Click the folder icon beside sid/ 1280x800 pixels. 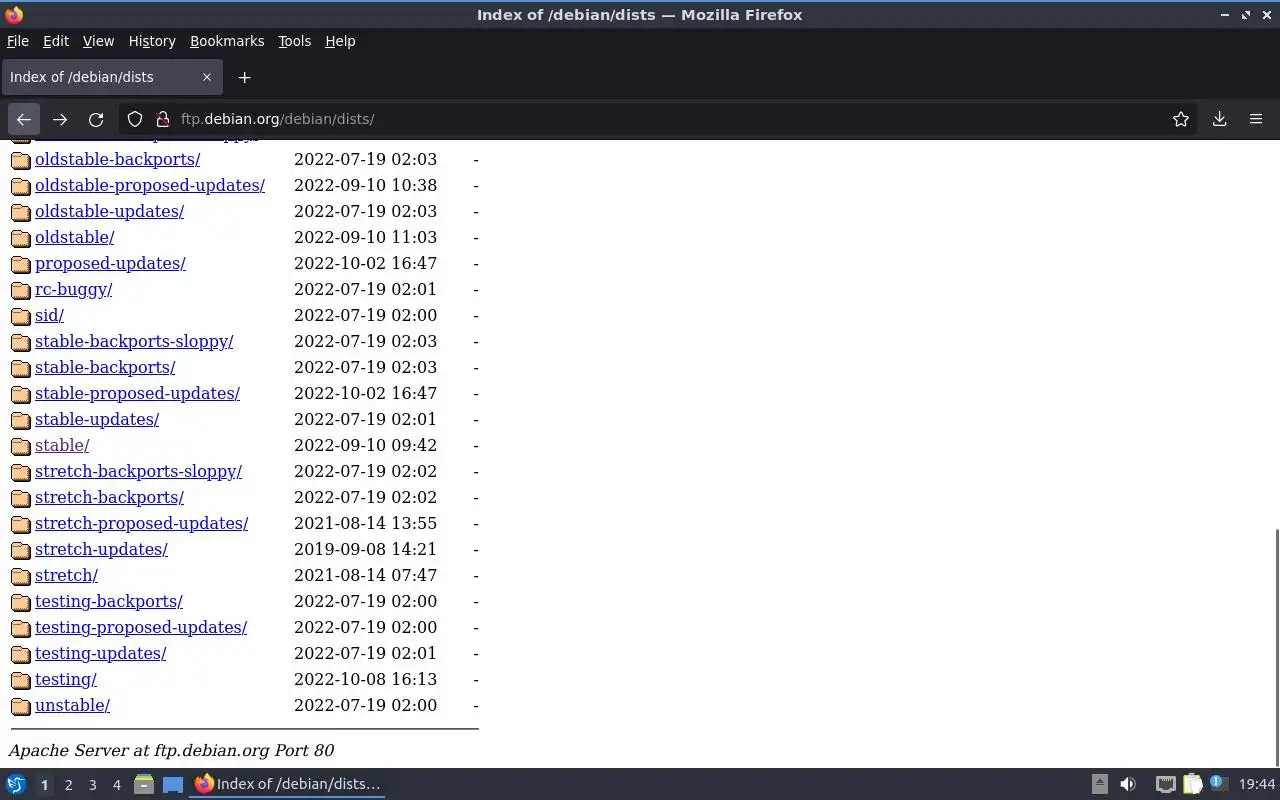point(20,316)
